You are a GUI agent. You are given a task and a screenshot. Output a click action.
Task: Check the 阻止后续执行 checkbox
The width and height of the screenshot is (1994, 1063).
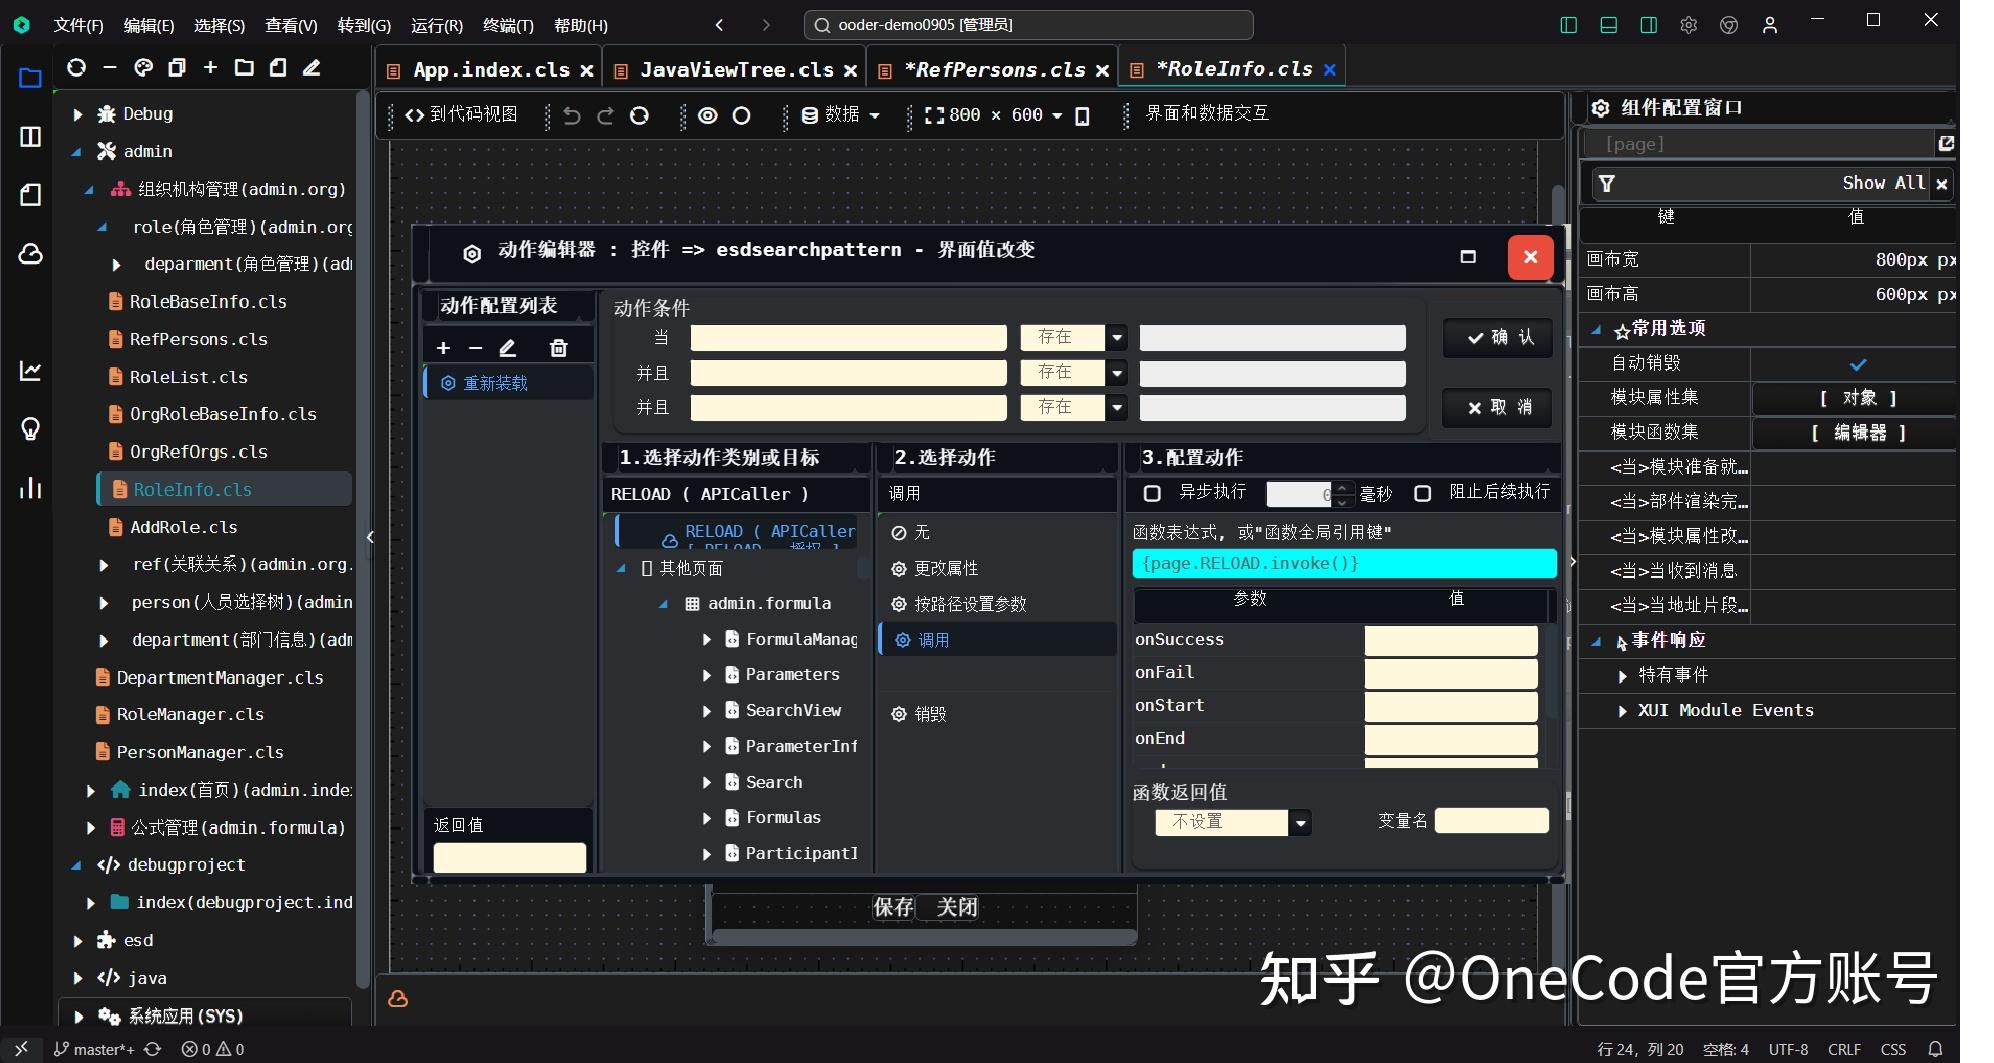point(1423,493)
